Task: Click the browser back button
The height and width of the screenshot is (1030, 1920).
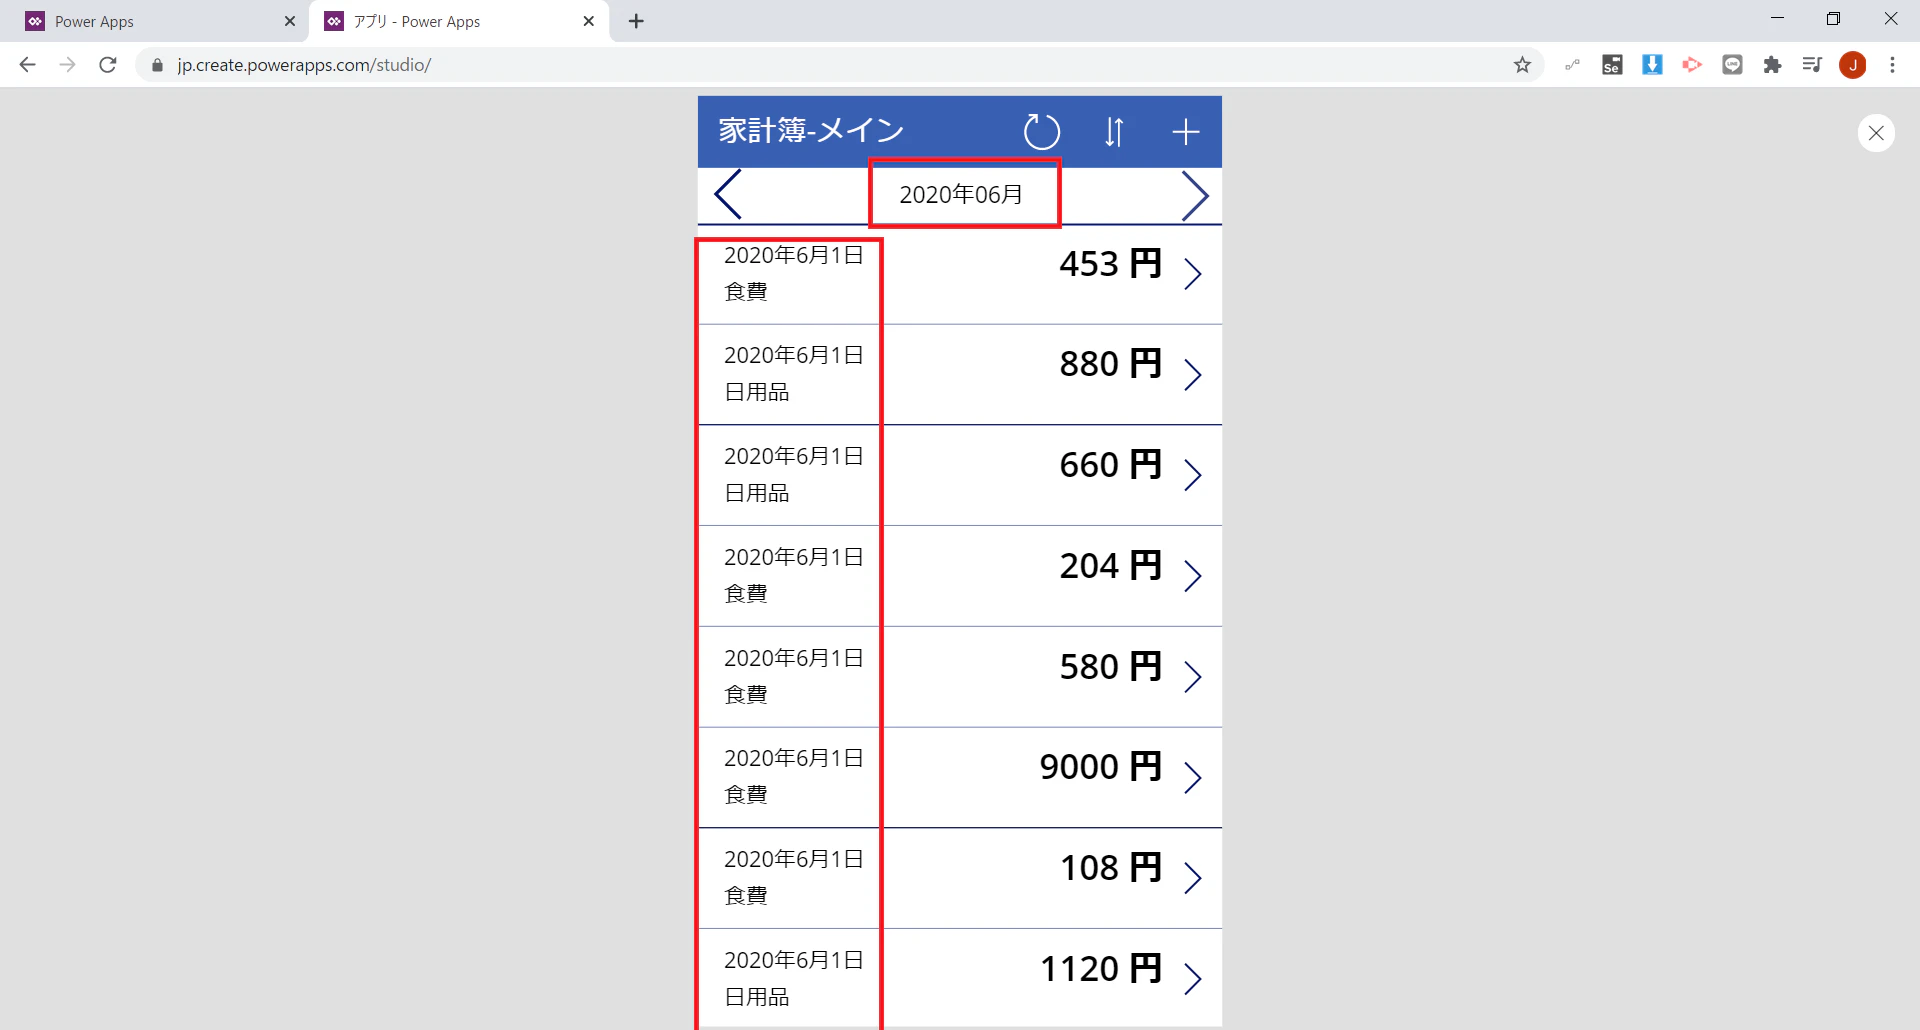Action: coord(27,65)
